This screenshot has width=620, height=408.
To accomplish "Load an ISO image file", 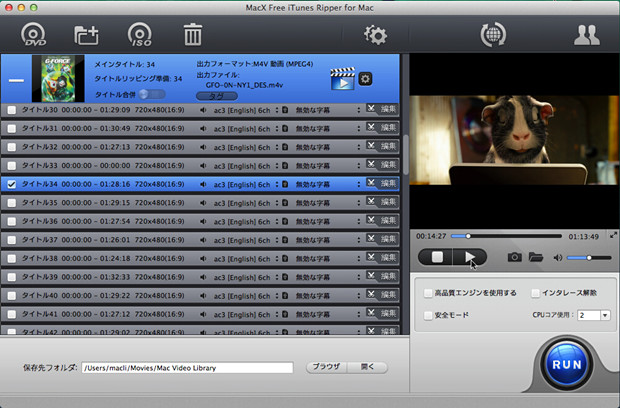I will point(140,35).
